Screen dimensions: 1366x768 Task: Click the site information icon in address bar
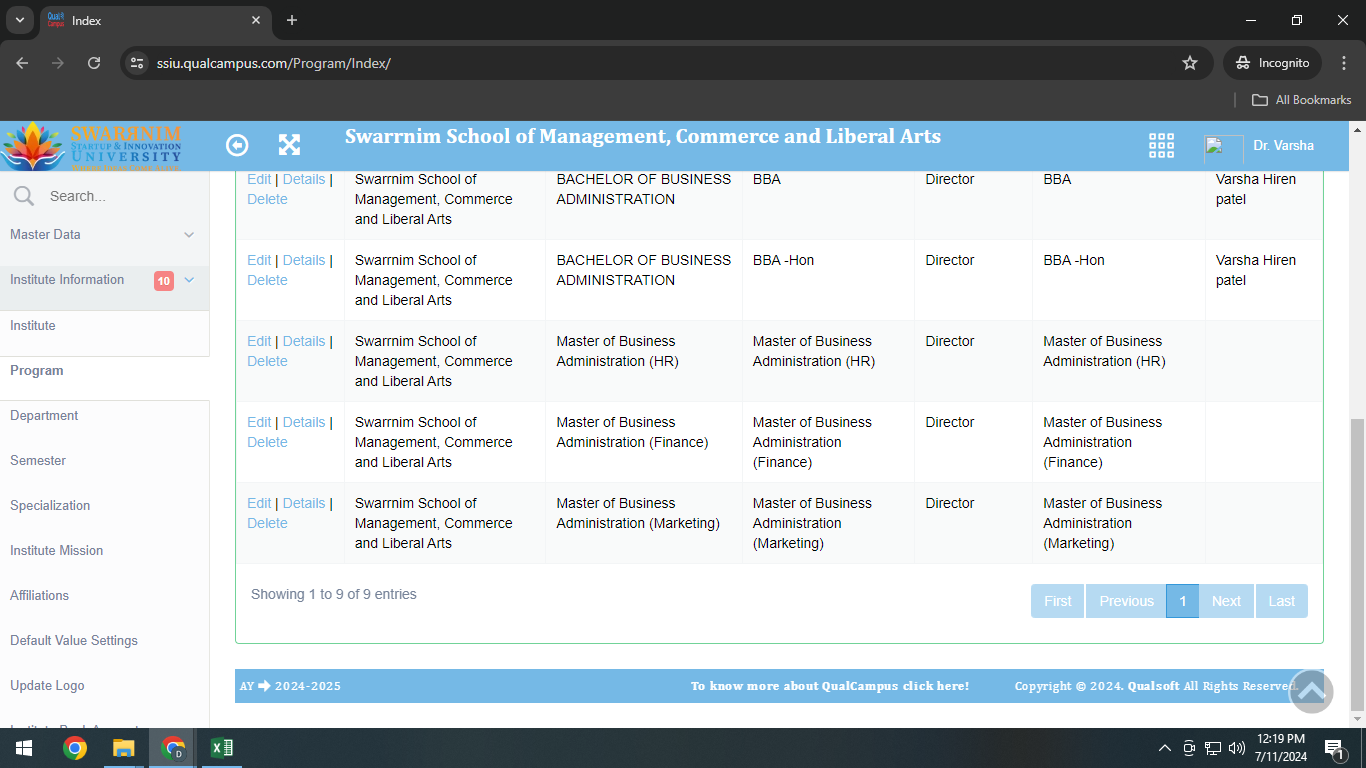tap(138, 63)
